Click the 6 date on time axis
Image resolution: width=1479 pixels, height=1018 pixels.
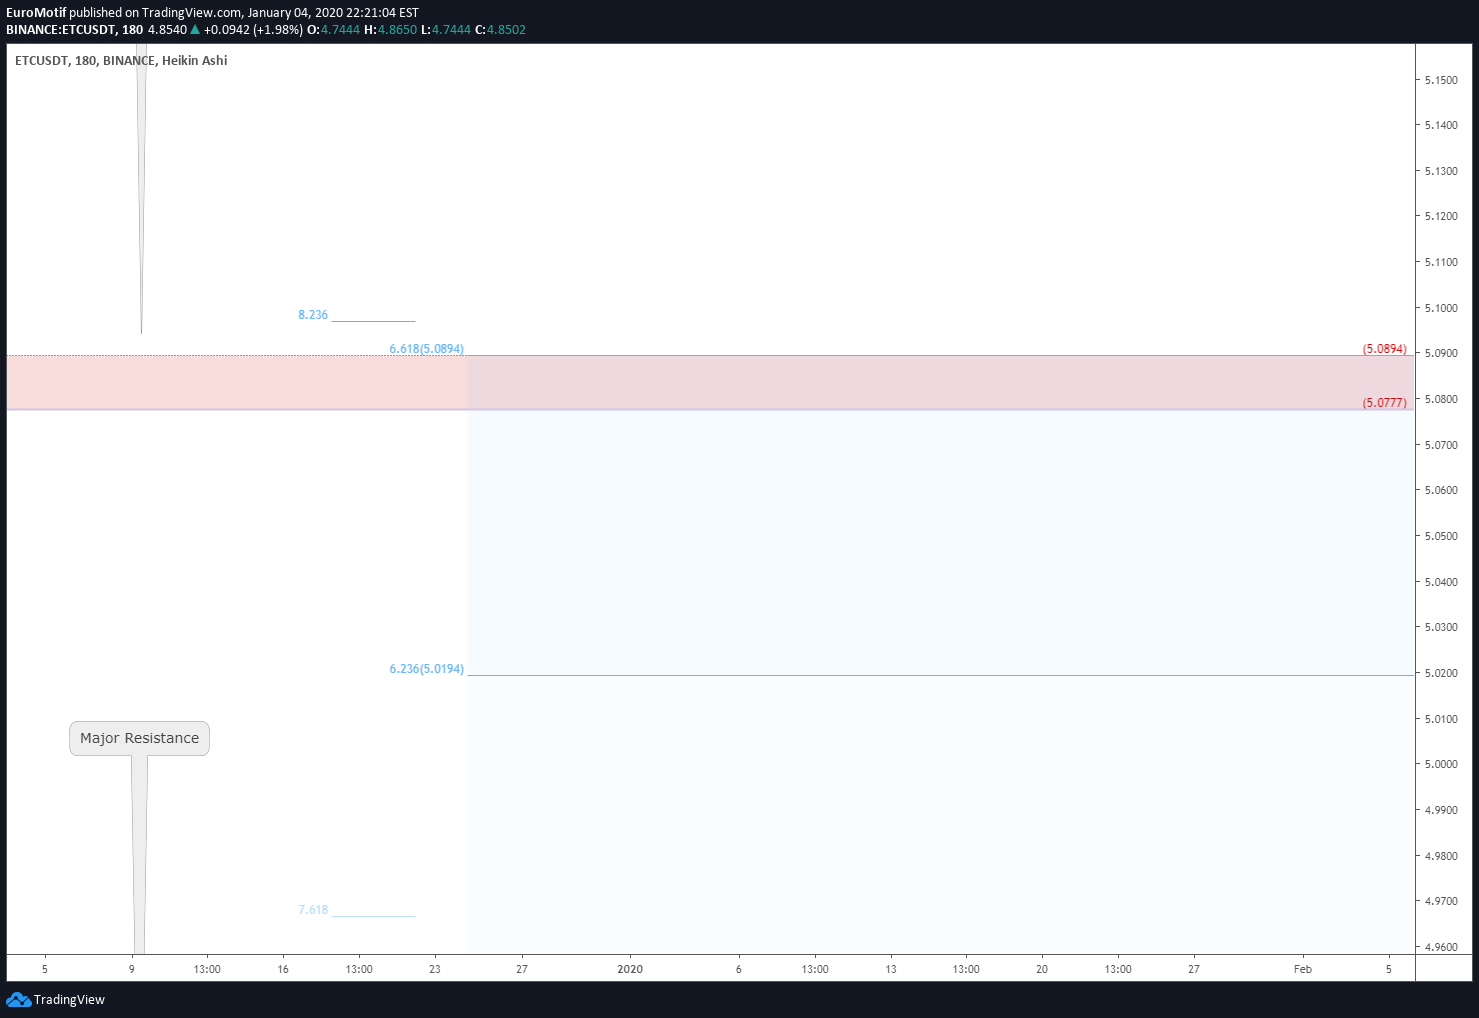[x=739, y=969]
